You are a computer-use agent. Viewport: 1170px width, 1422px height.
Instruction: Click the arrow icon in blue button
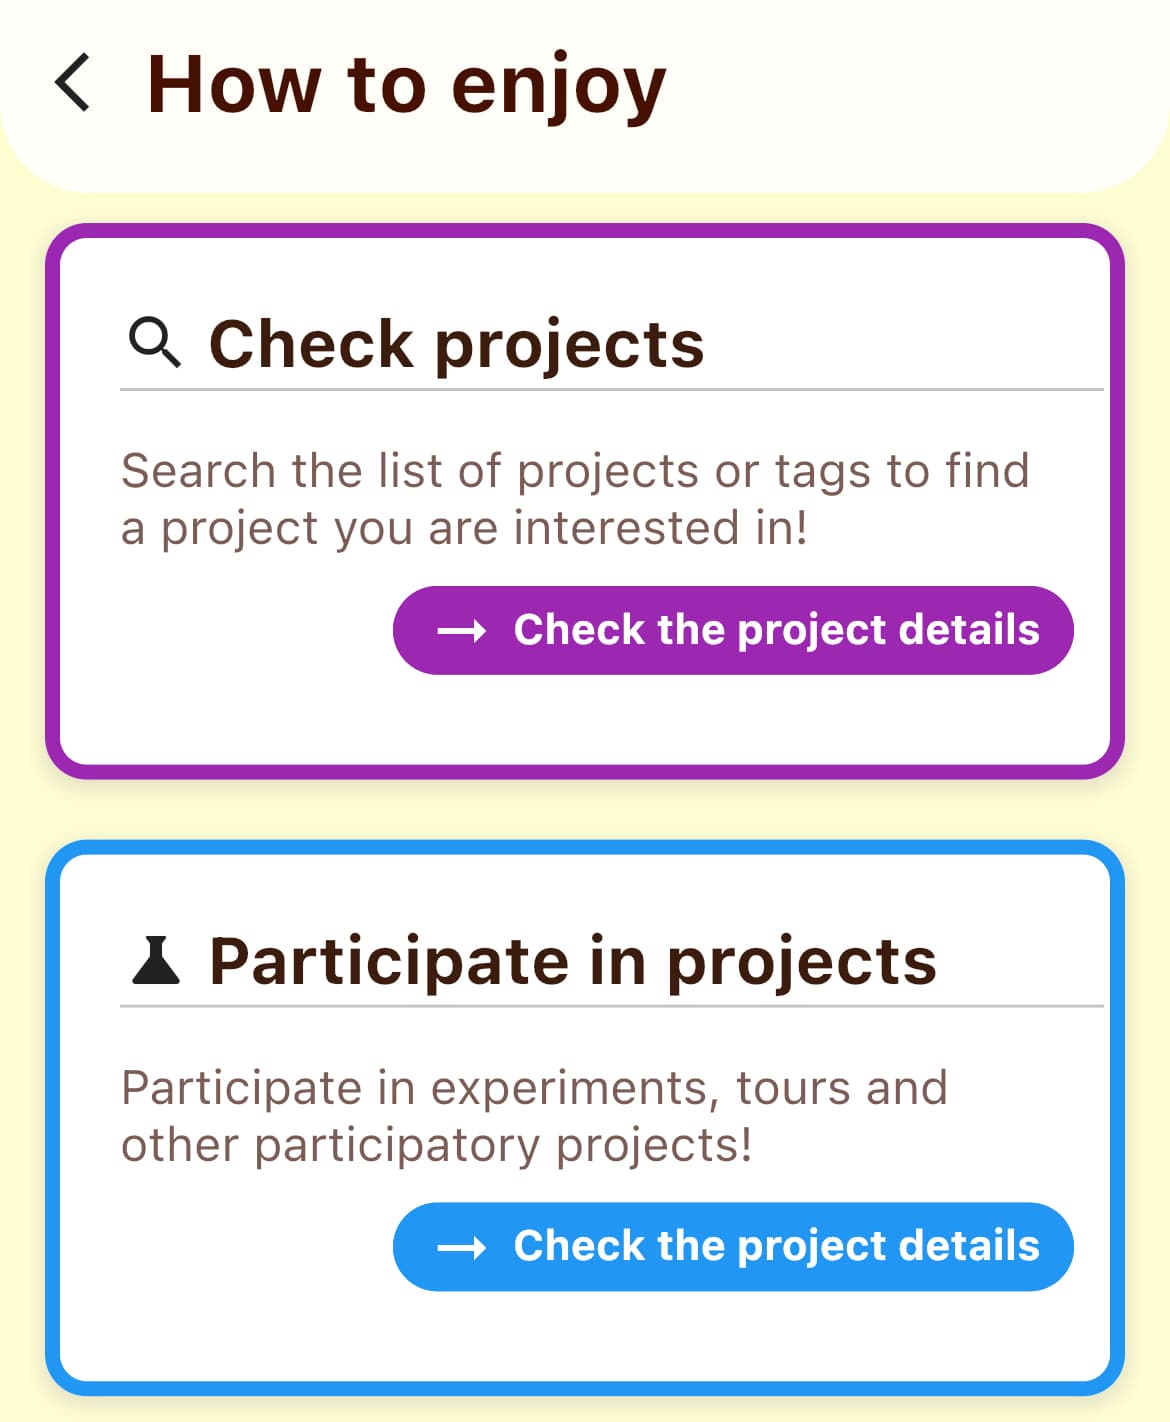462,1247
